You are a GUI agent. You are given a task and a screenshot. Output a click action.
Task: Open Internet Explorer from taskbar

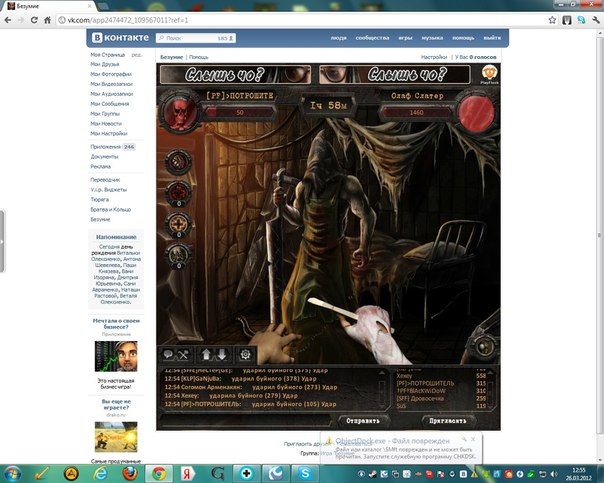click(101, 473)
